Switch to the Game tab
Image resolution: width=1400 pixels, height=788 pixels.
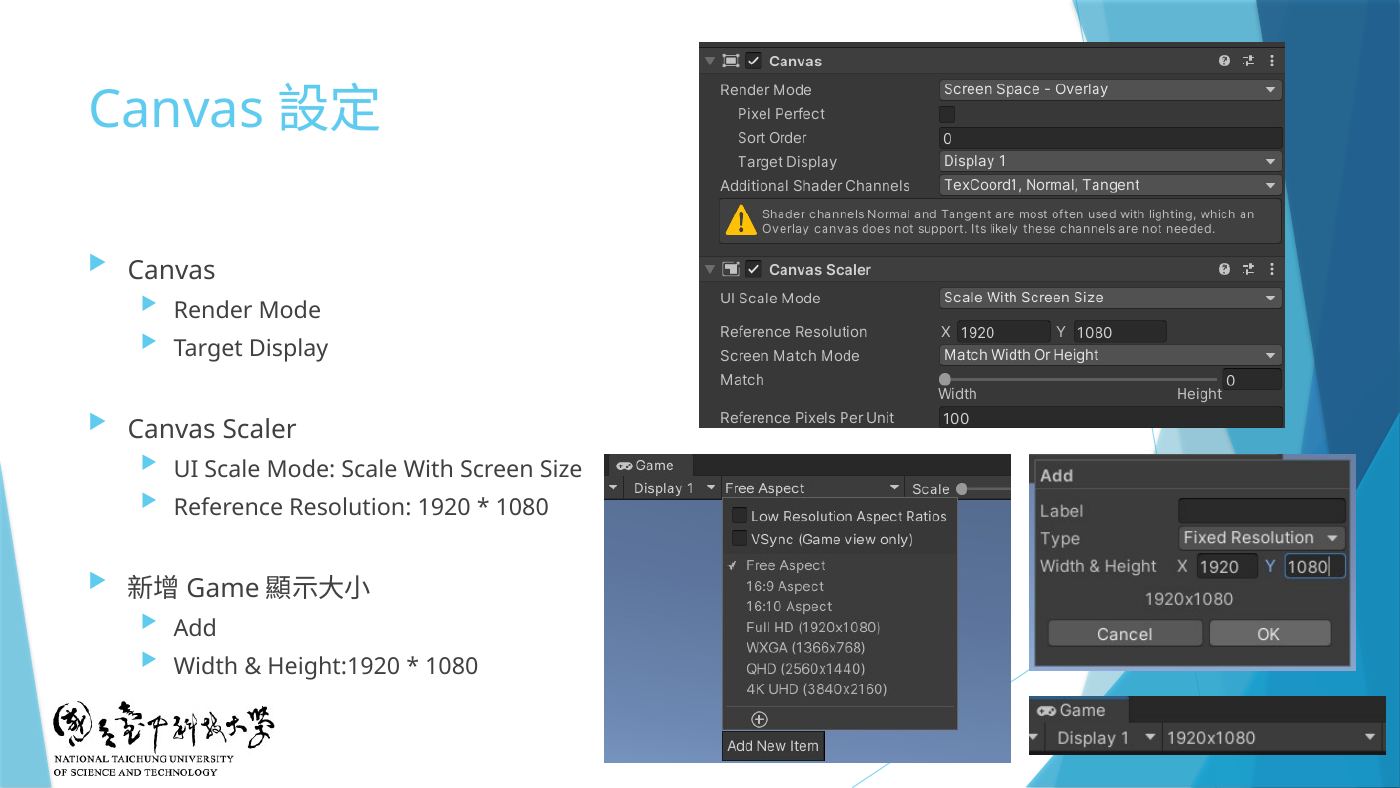pyautogui.click(x=647, y=465)
